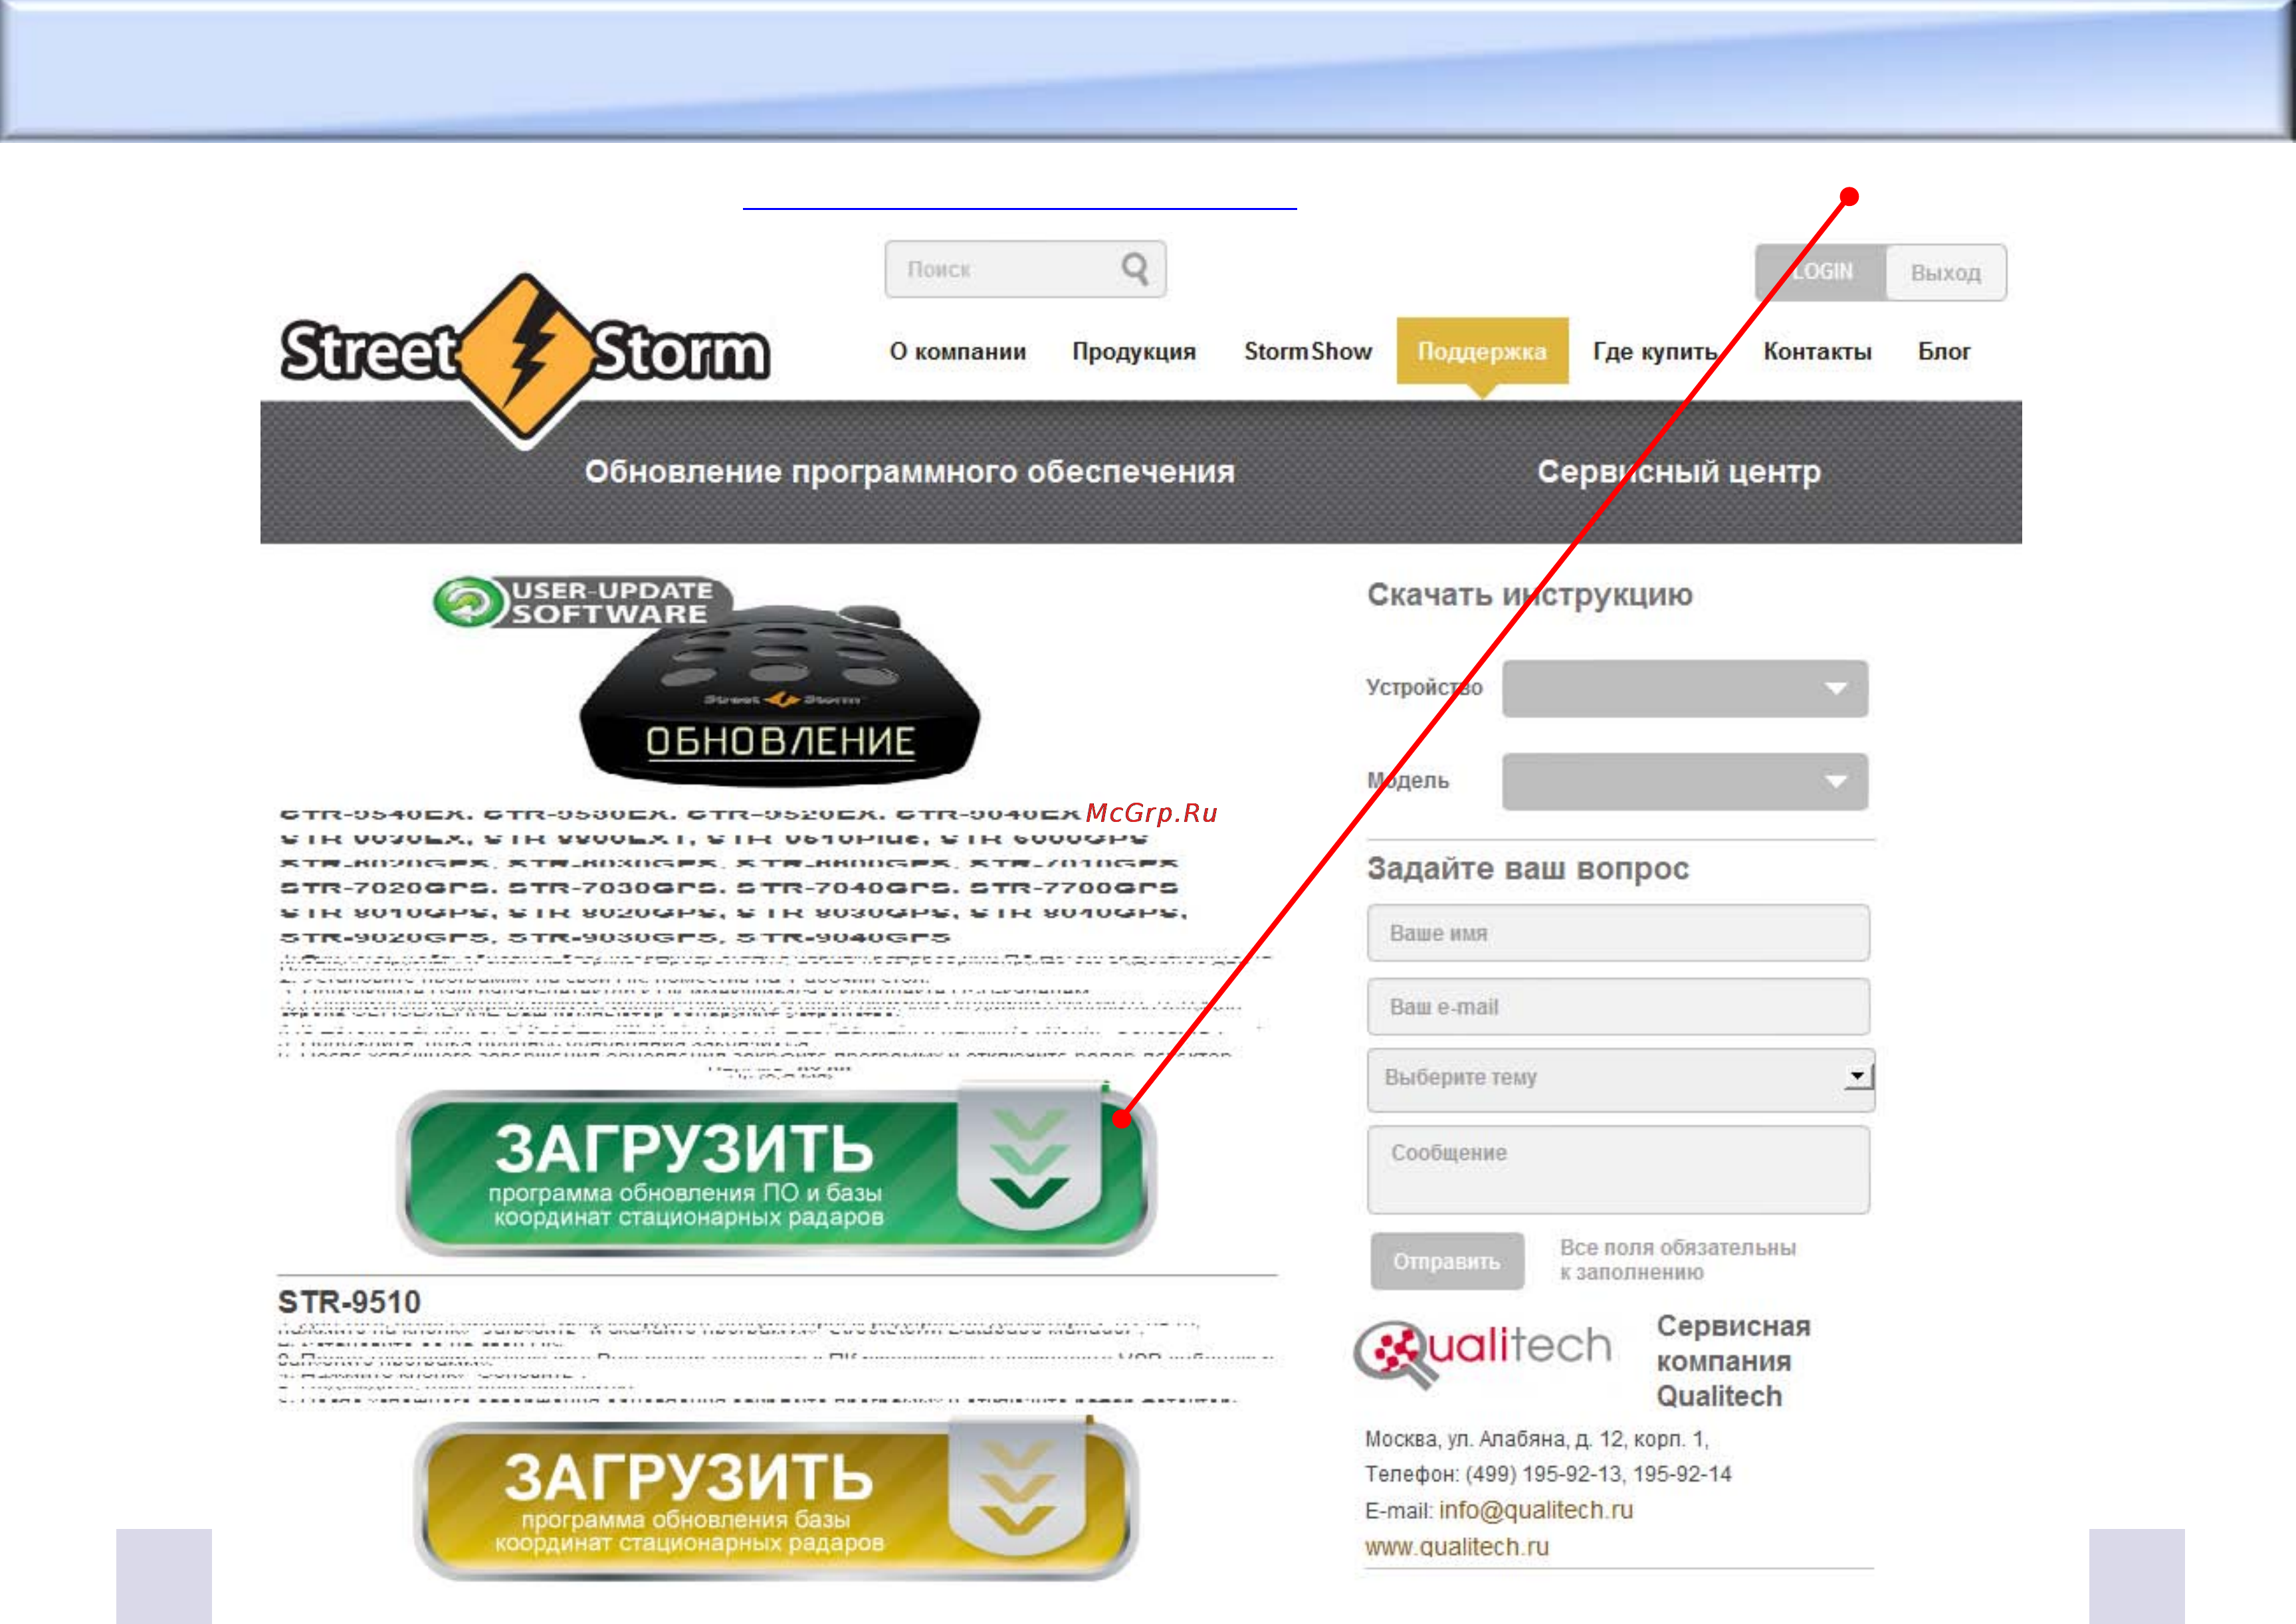Click the Сообщение text area
The height and width of the screenshot is (1624, 2296).
(x=1619, y=1170)
